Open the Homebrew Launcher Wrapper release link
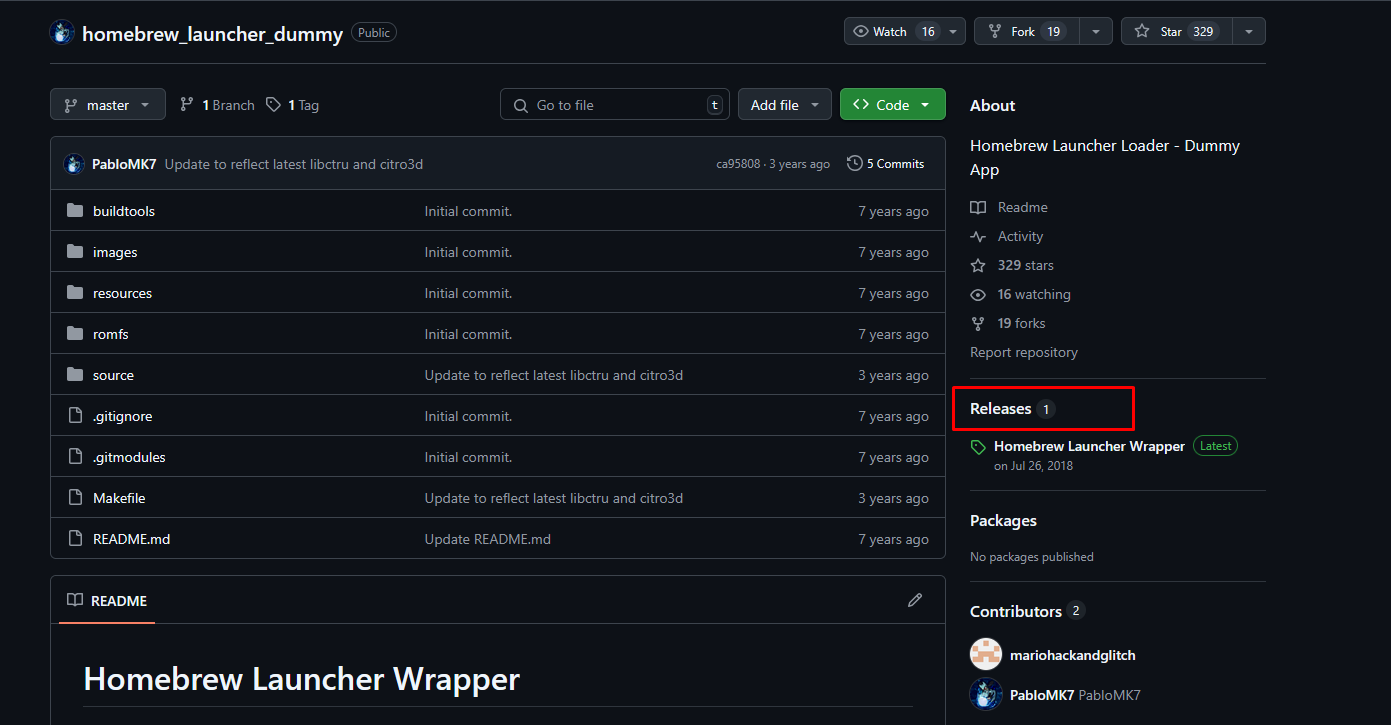This screenshot has height=725, width=1391. [1089, 446]
